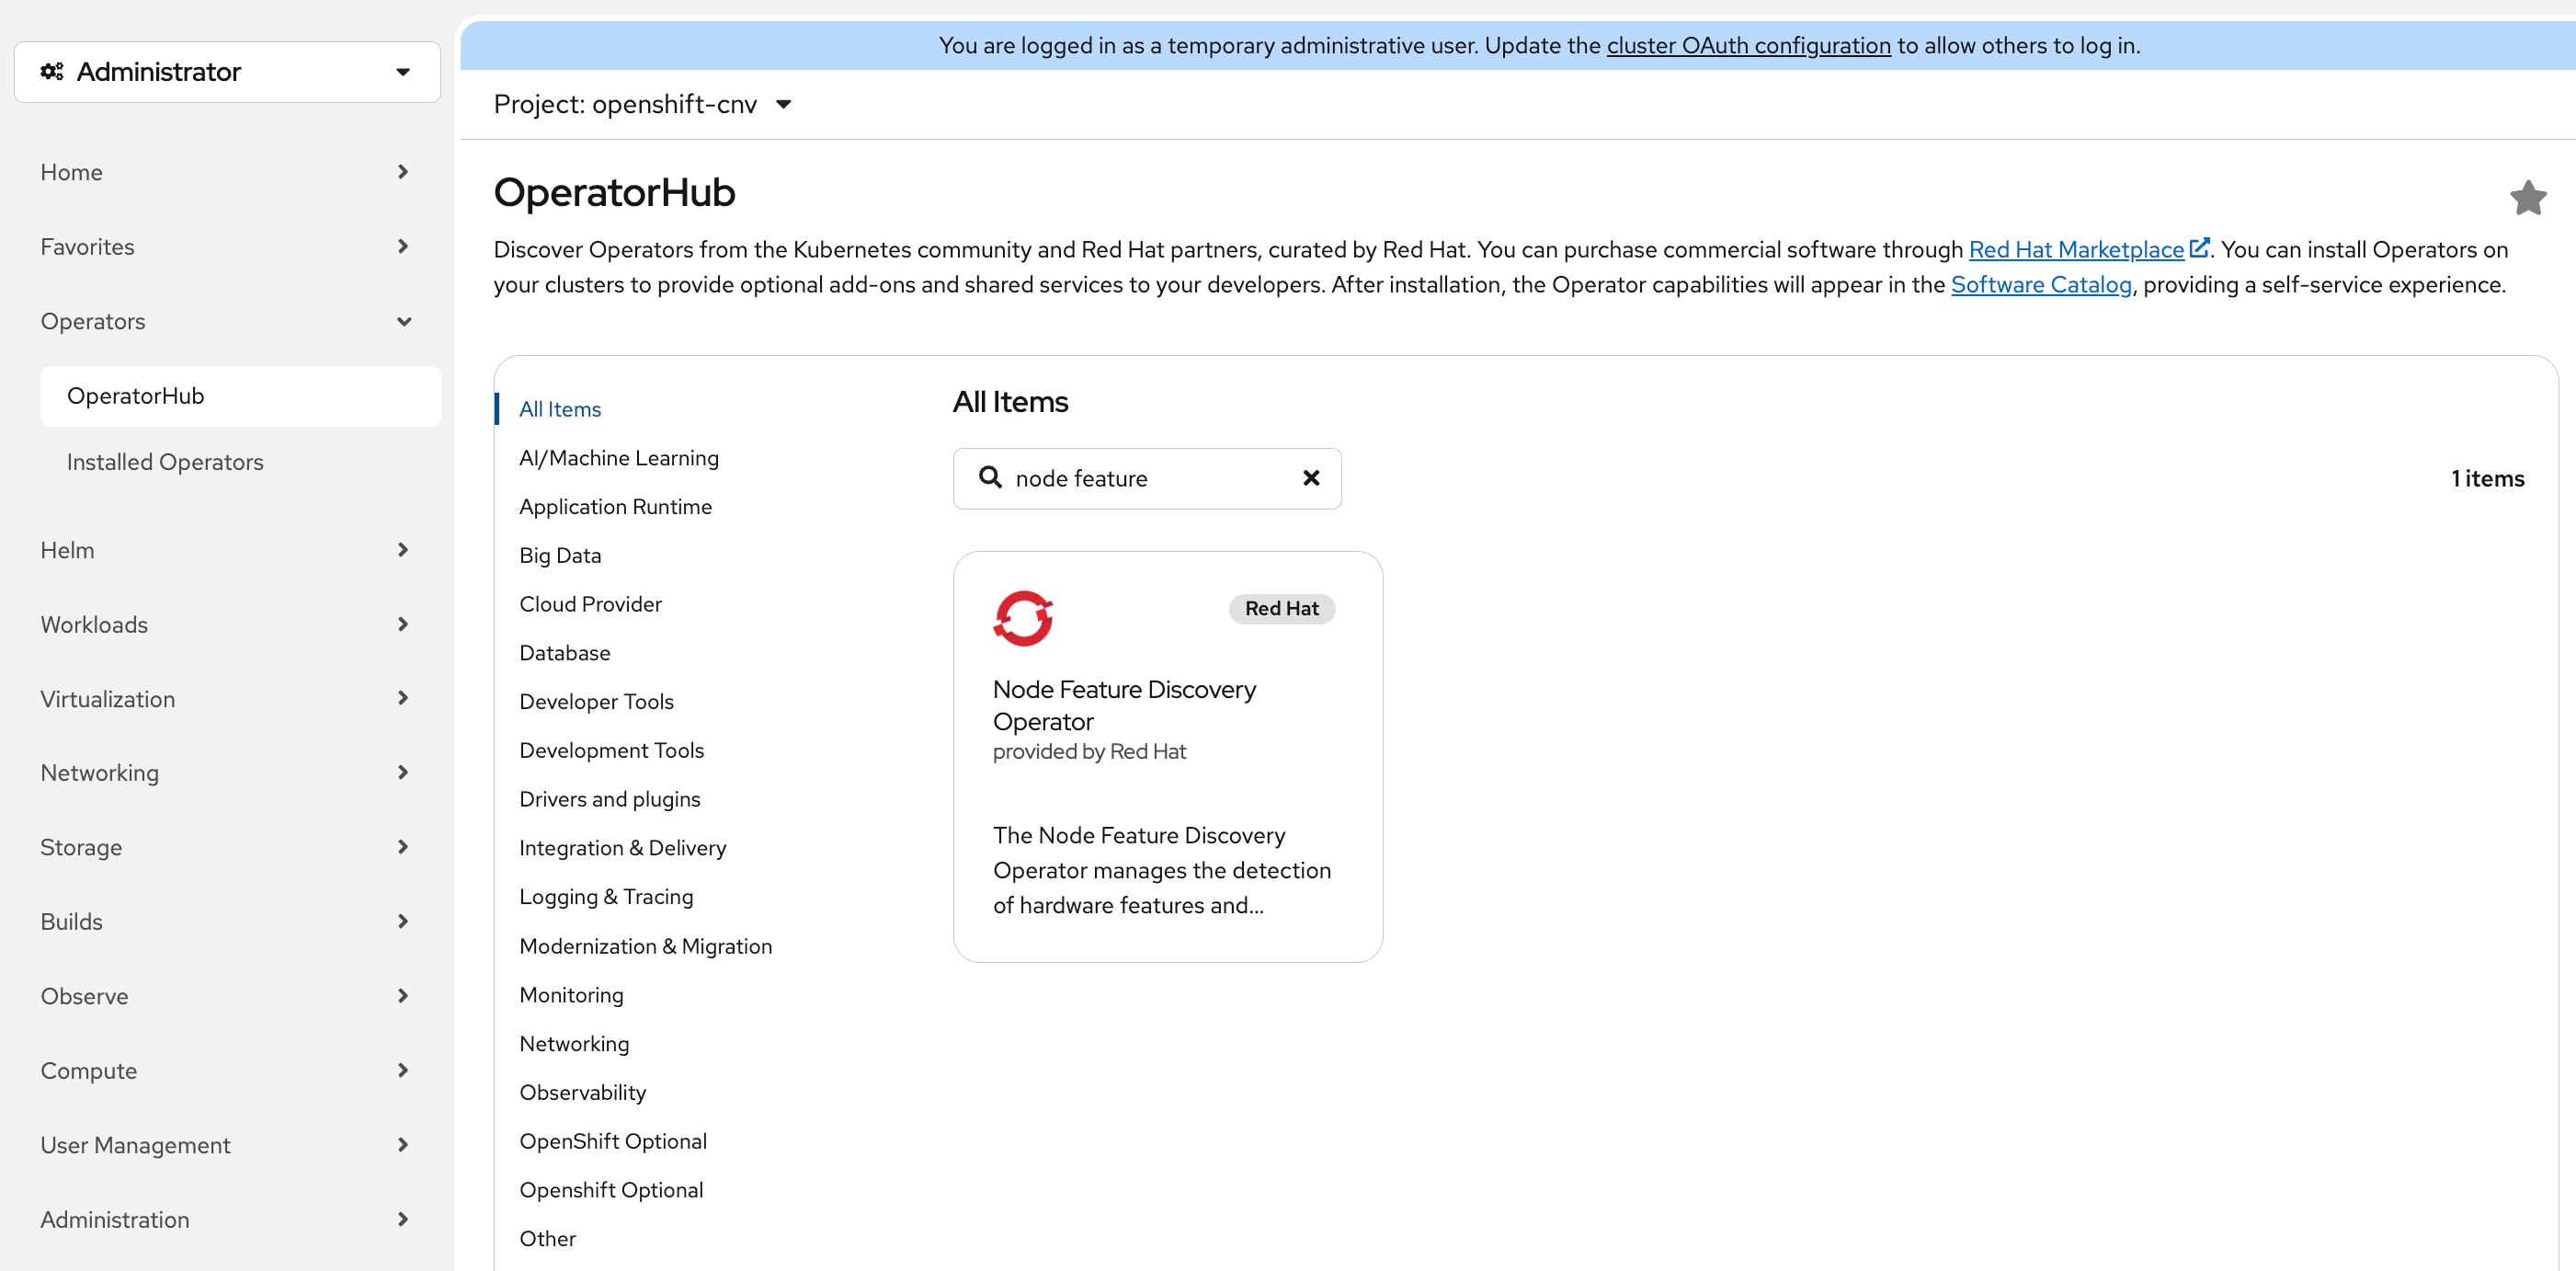Expand the Compute navigation section
Screen dimensions: 2576x1271
click(226, 1070)
